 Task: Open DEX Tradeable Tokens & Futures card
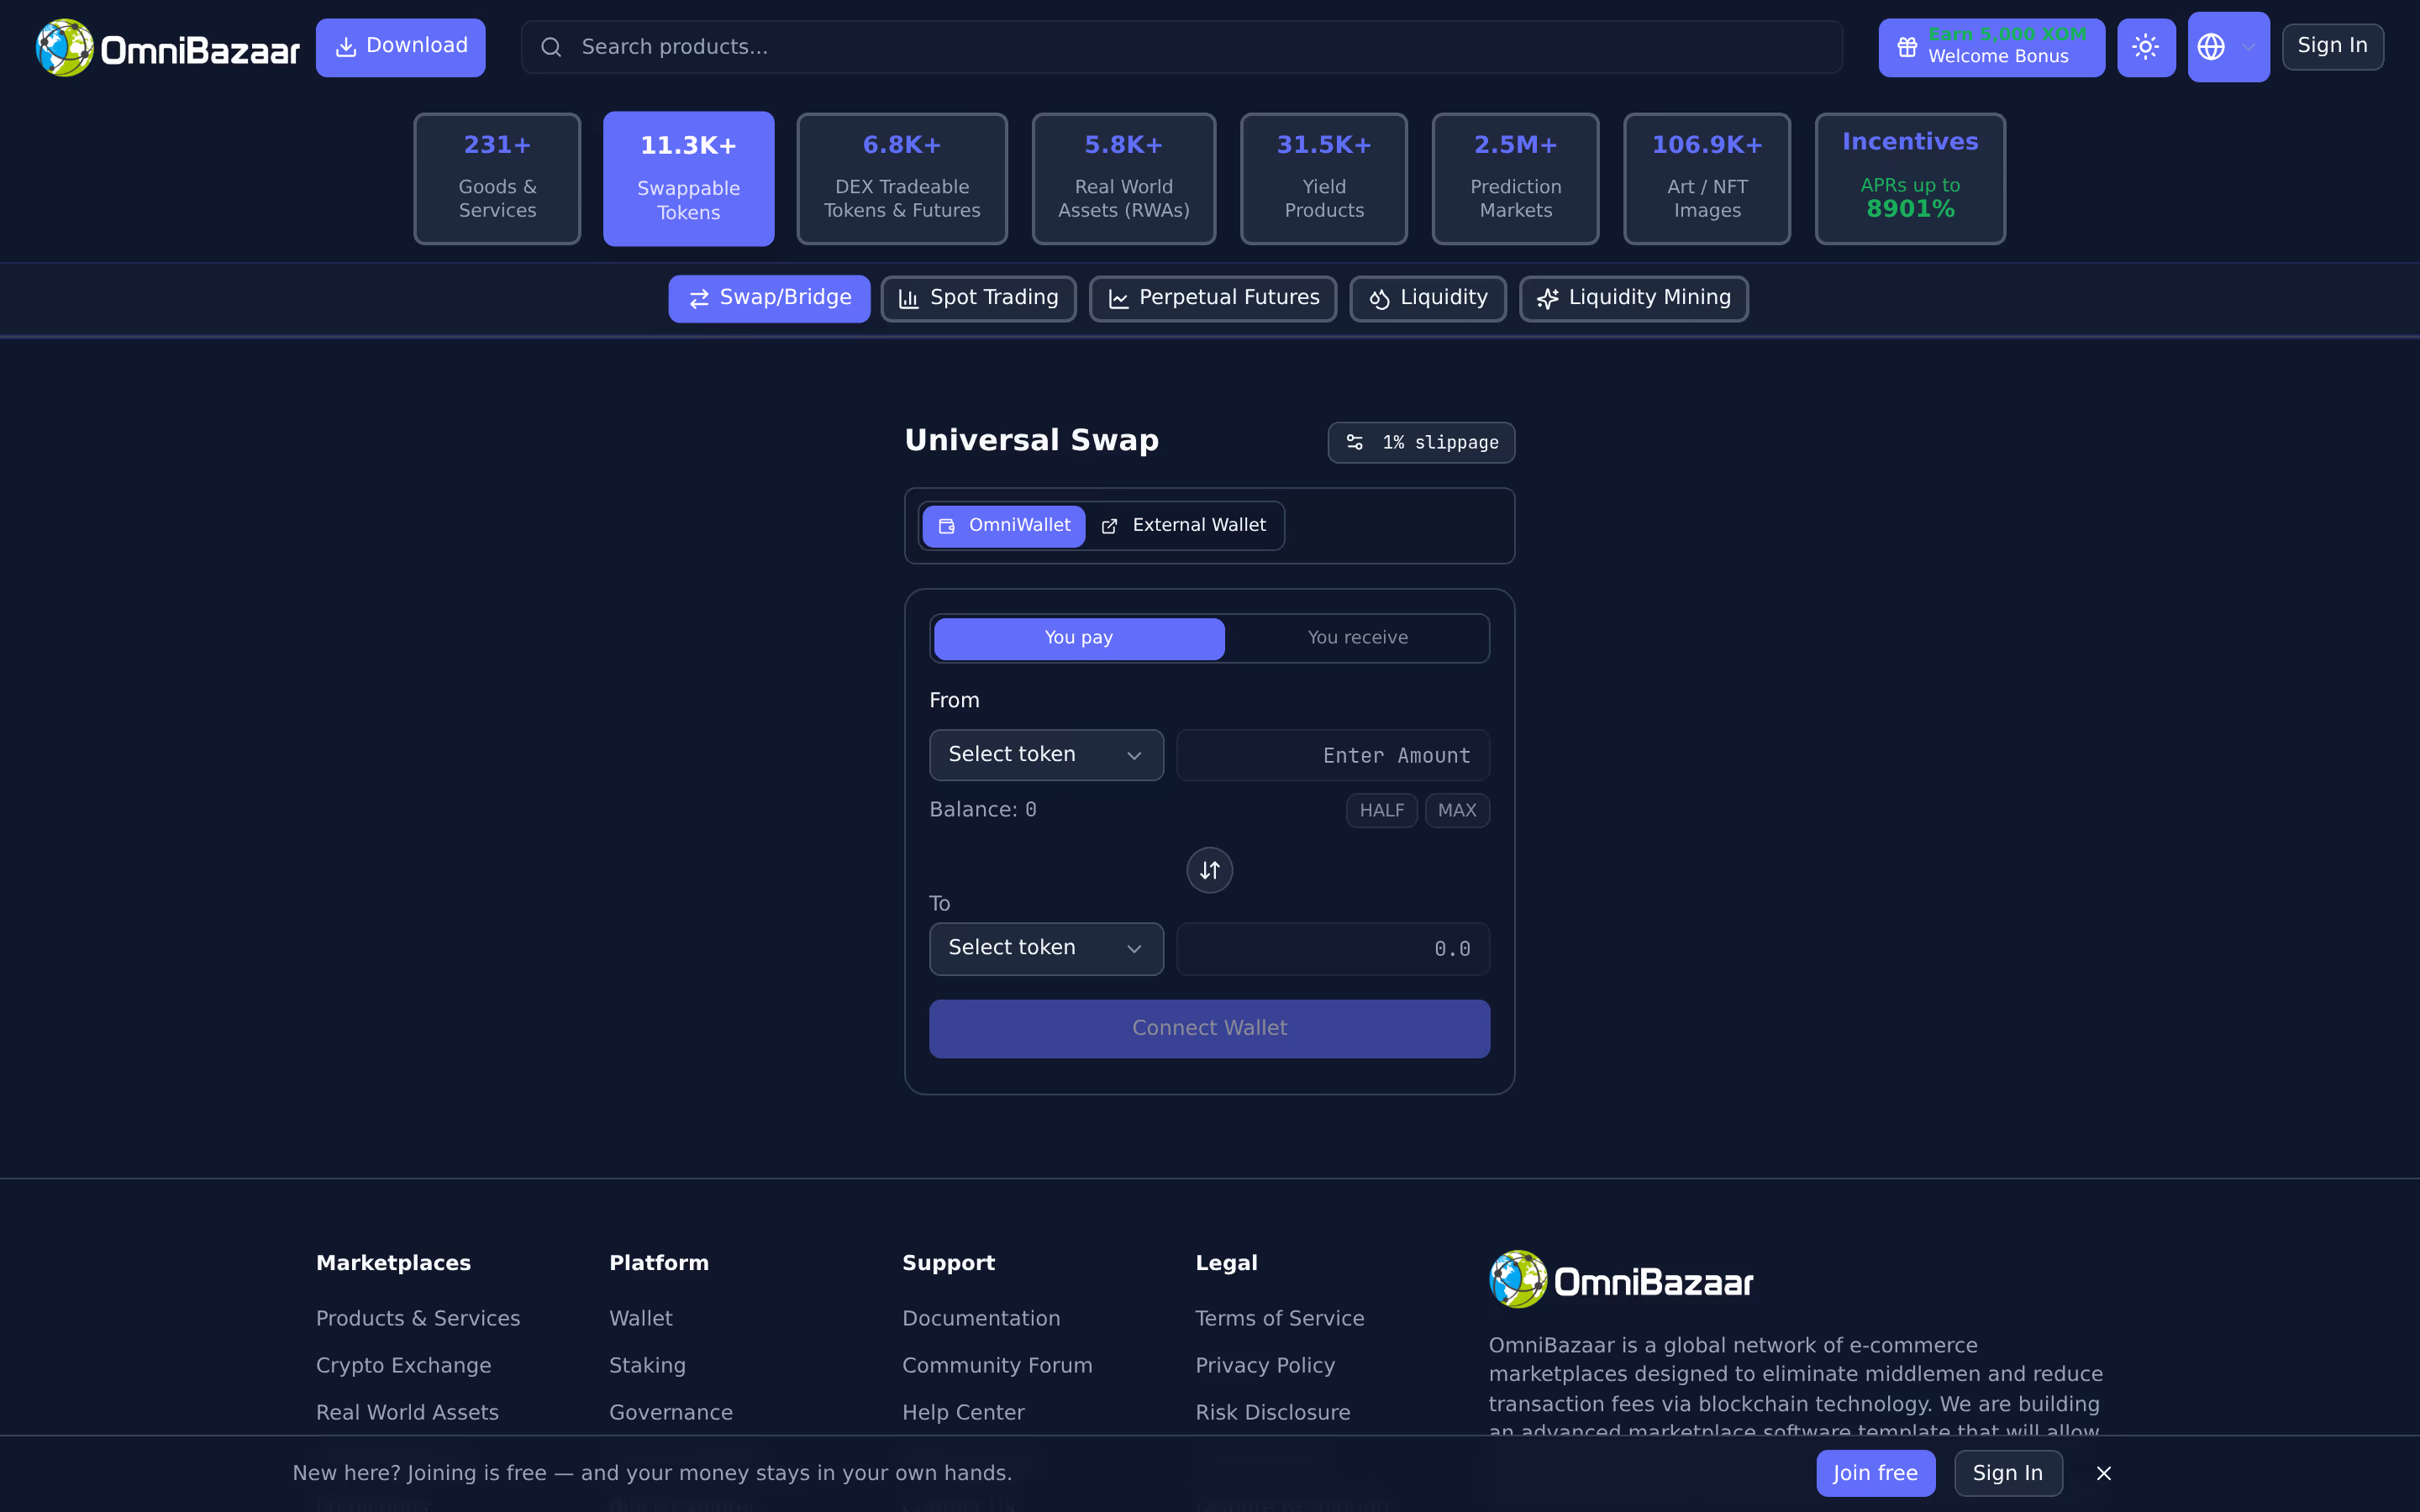tap(902, 179)
